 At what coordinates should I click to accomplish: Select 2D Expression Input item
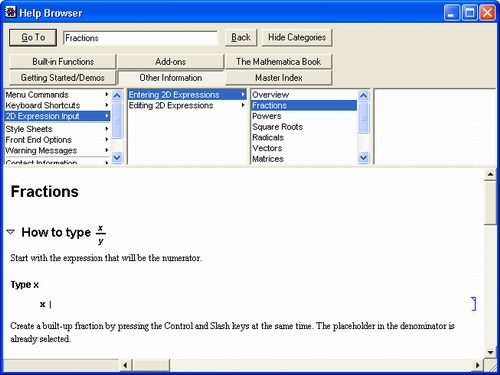57,116
